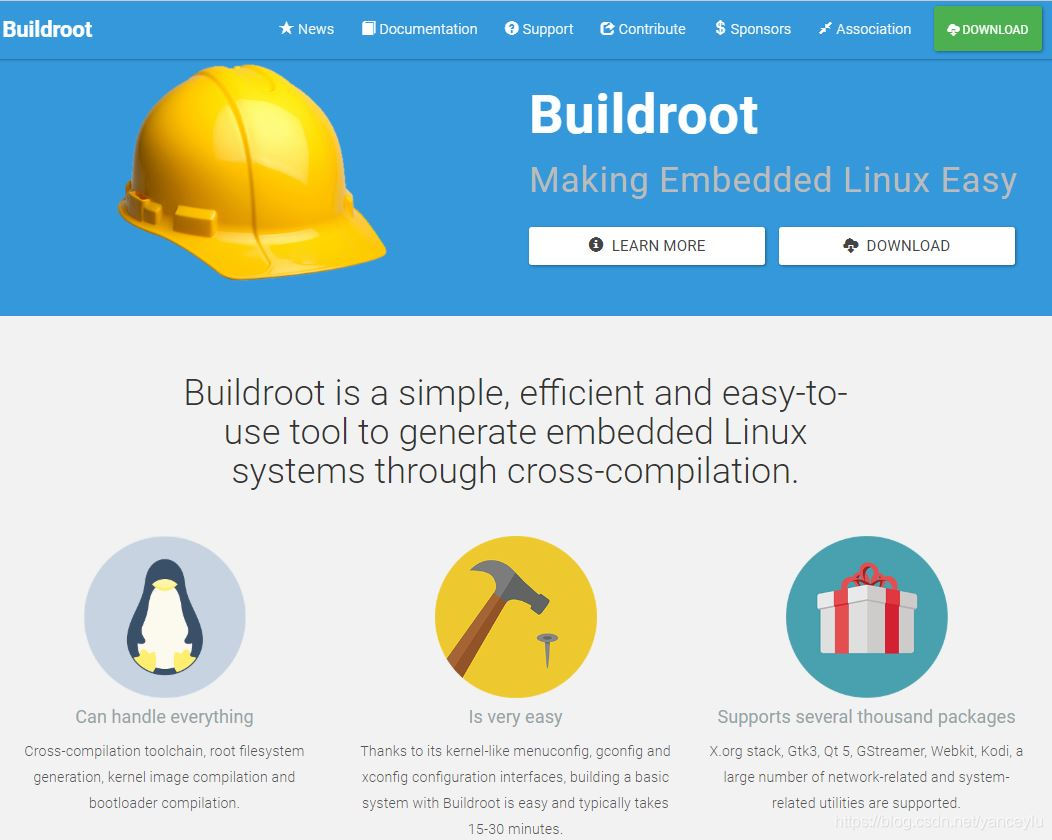This screenshot has width=1052, height=840.
Task: Click the book icon beside Documentation
Action: (x=368, y=28)
